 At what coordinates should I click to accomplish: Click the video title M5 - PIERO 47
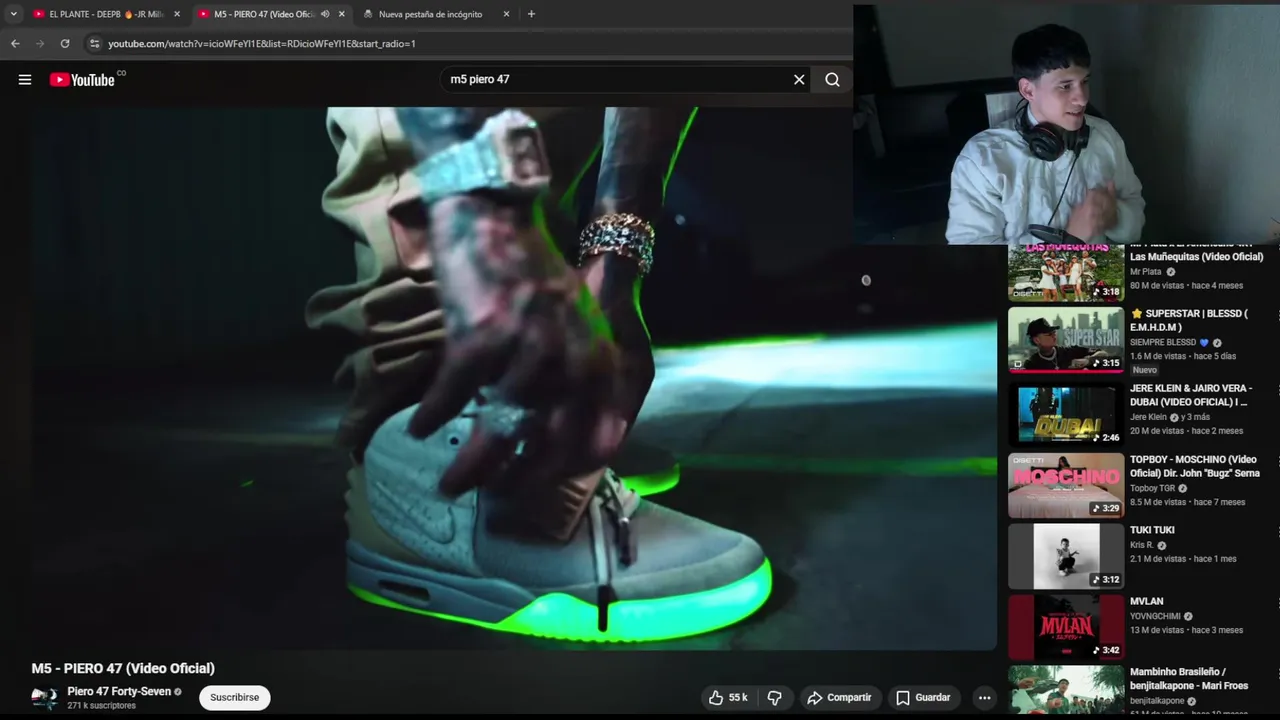click(123, 669)
